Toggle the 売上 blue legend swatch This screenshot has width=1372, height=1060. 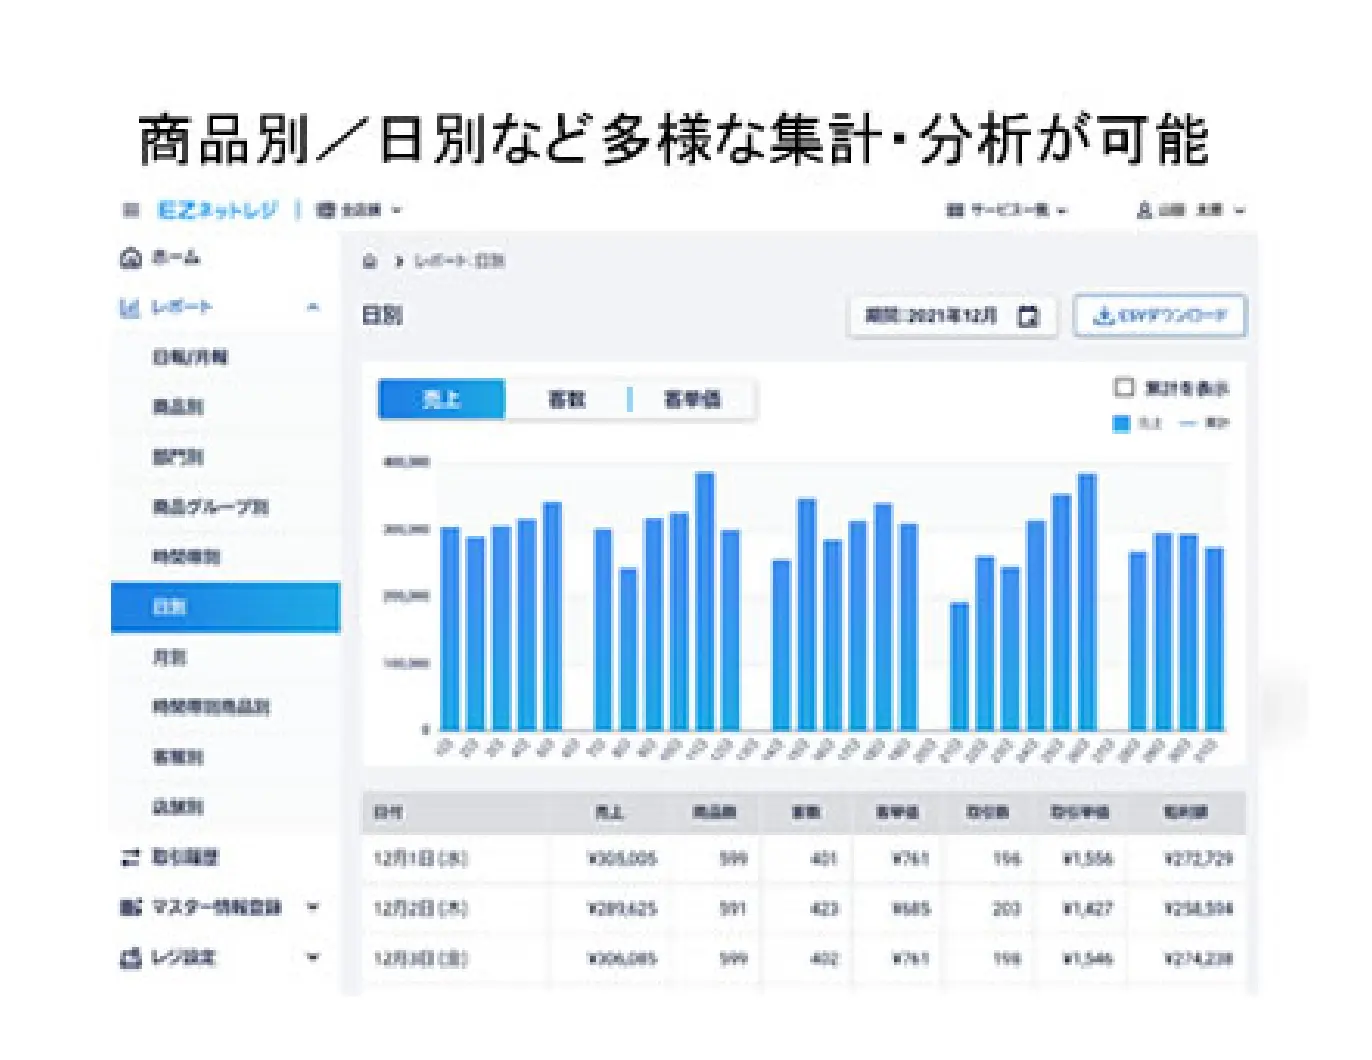pos(1121,424)
